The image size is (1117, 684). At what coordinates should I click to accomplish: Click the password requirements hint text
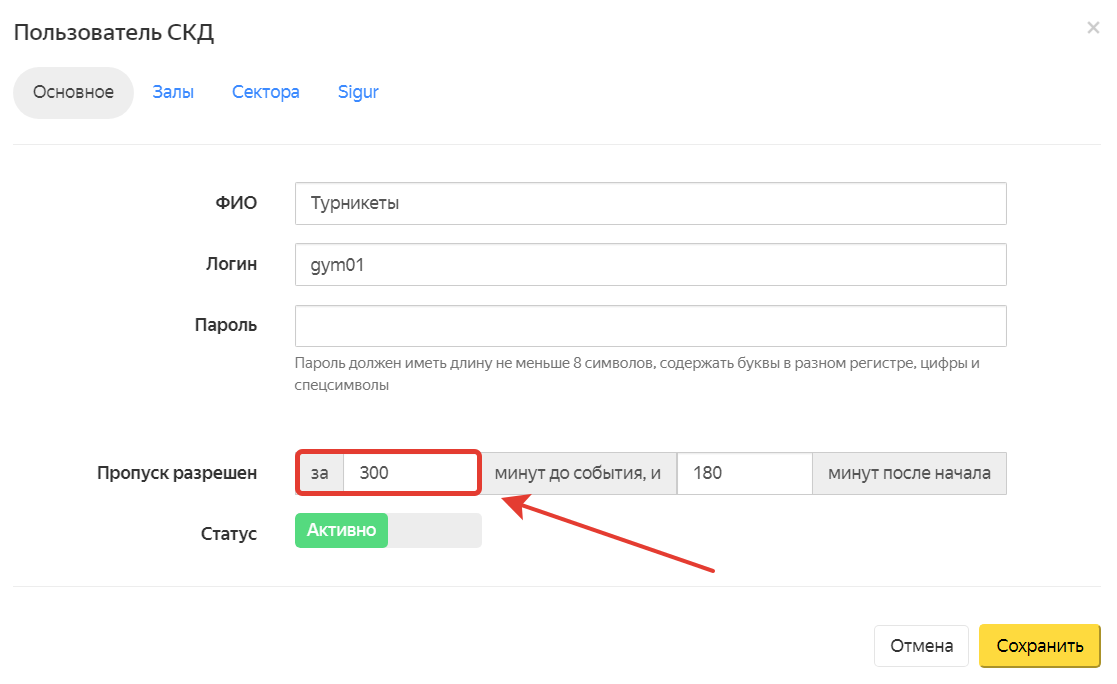coord(636,373)
